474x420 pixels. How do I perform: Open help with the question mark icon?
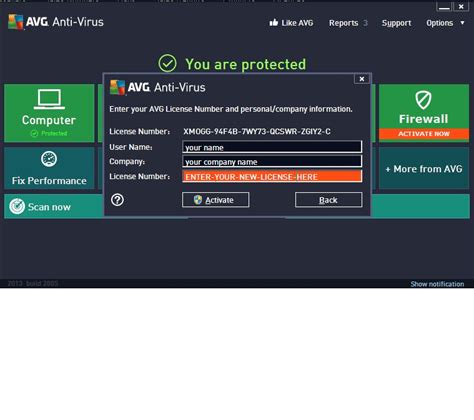pyautogui.click(x=117, y=200)
